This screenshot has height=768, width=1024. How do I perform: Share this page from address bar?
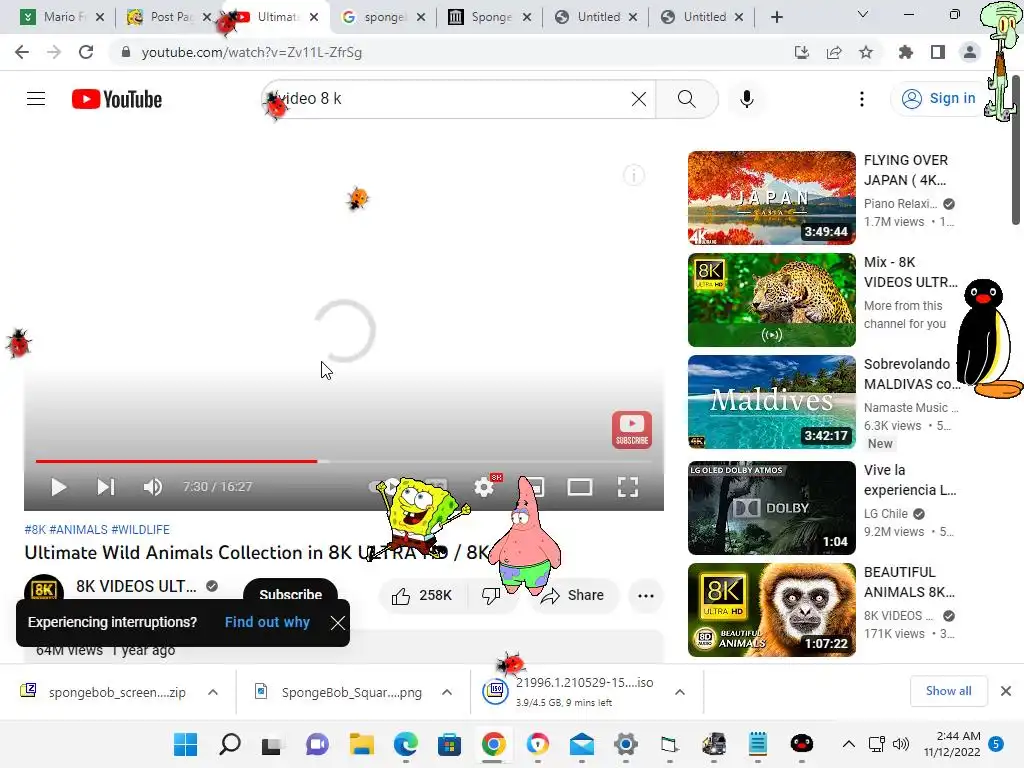[x=834, y=52]
